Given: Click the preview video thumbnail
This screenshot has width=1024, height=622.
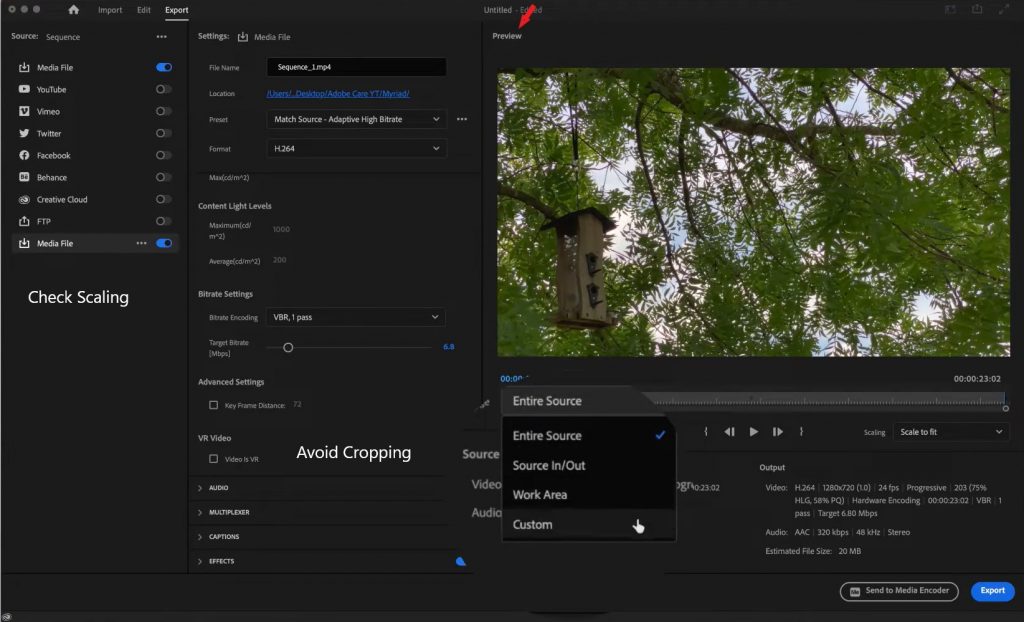Looking at the screenshot, I should [x=754, y=212].
